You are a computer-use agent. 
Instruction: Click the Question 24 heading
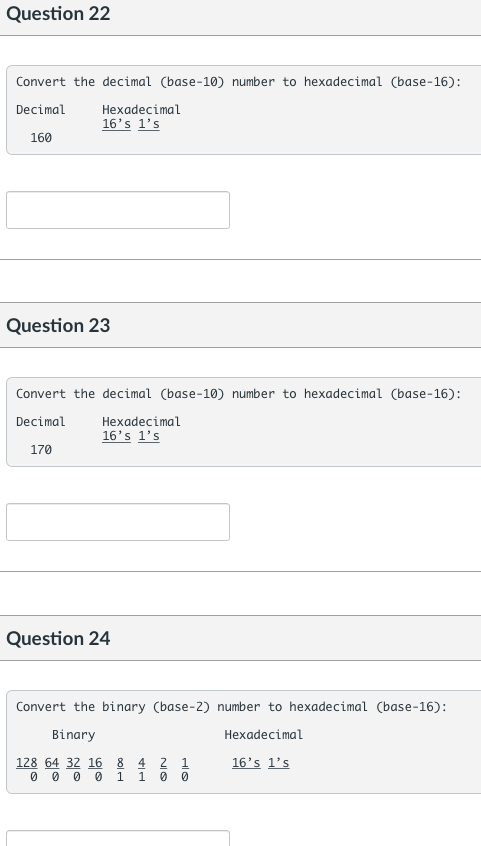point(58,638)
